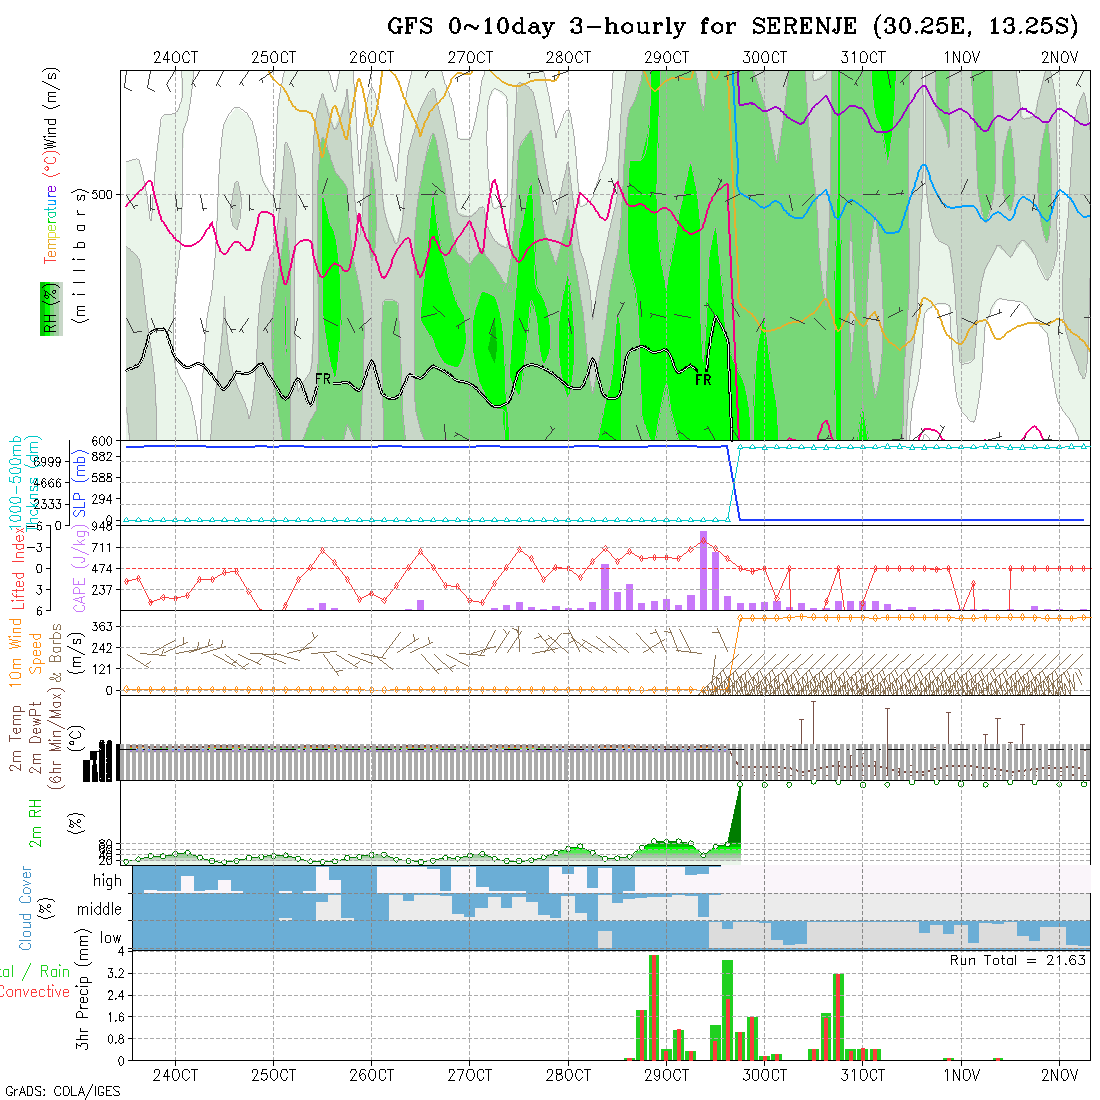
Task: Click the Lifted Index axis label
Action: [18, 568]
